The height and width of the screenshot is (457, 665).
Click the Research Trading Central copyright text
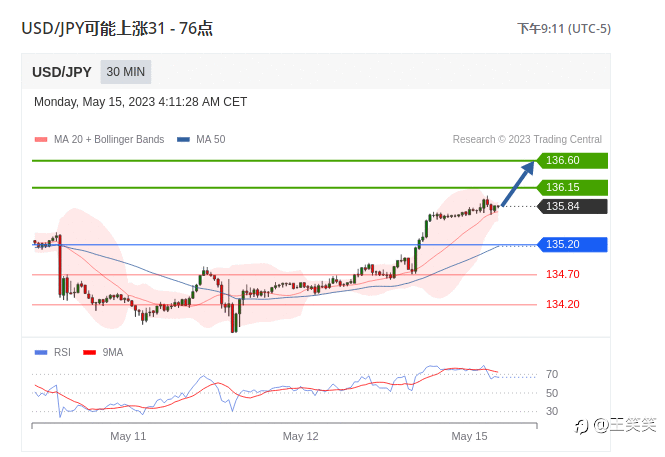pyautogui.click(x=527, y=139)
